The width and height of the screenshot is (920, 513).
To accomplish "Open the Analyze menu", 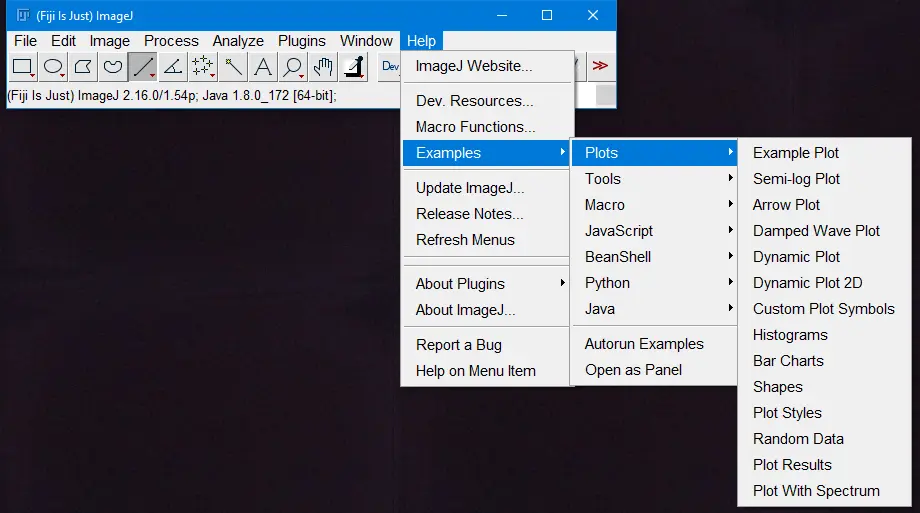I will click(x=238, y=41).
